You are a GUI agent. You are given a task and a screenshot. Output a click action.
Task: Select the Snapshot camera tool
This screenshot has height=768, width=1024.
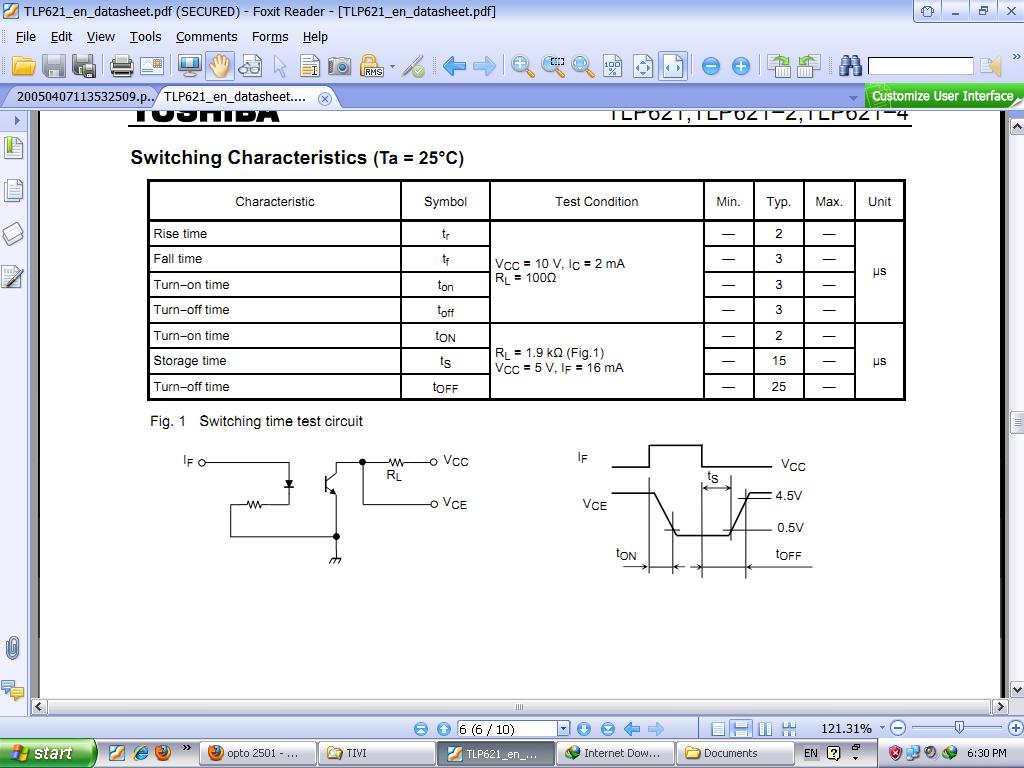point(340,66)
